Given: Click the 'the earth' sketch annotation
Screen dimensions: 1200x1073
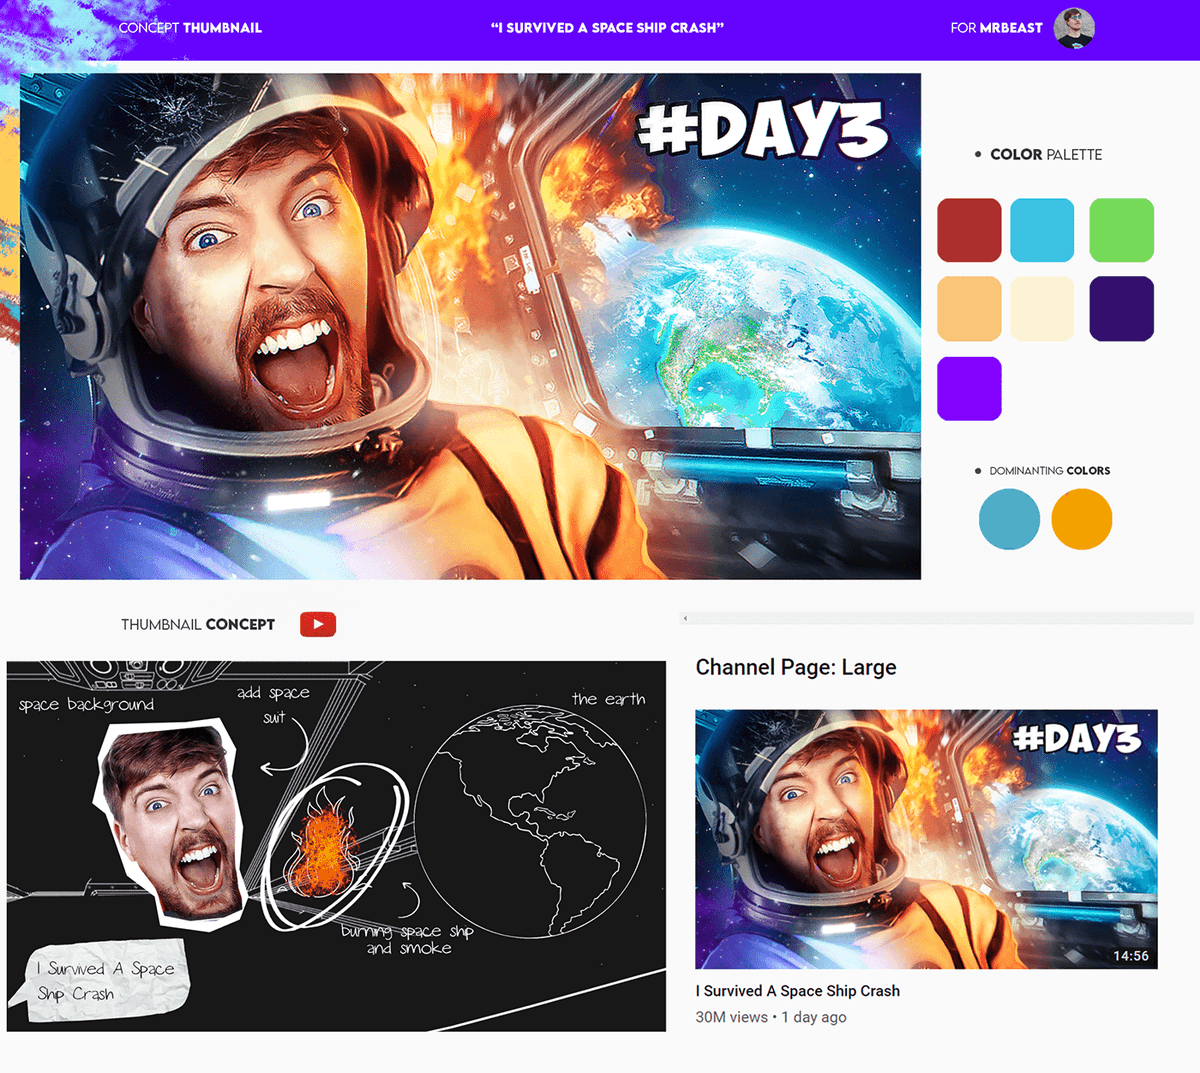Looking at the screenshot, I should pyautogui.click(x=609, y=699).
